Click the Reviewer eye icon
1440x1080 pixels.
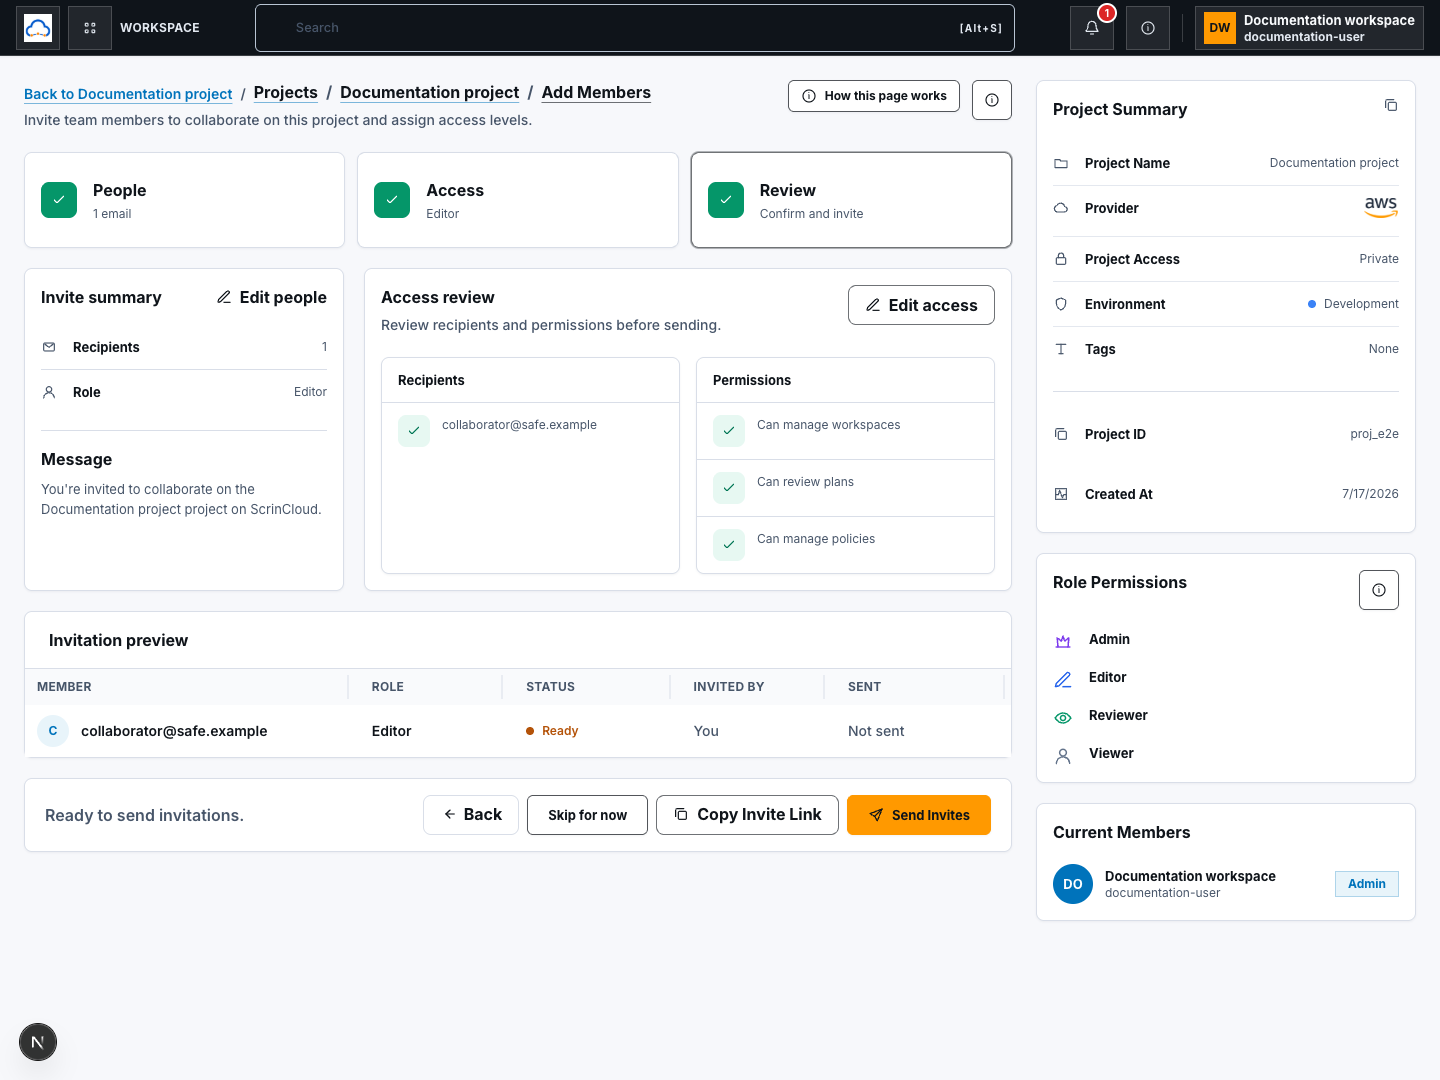tap(1063, 716)
